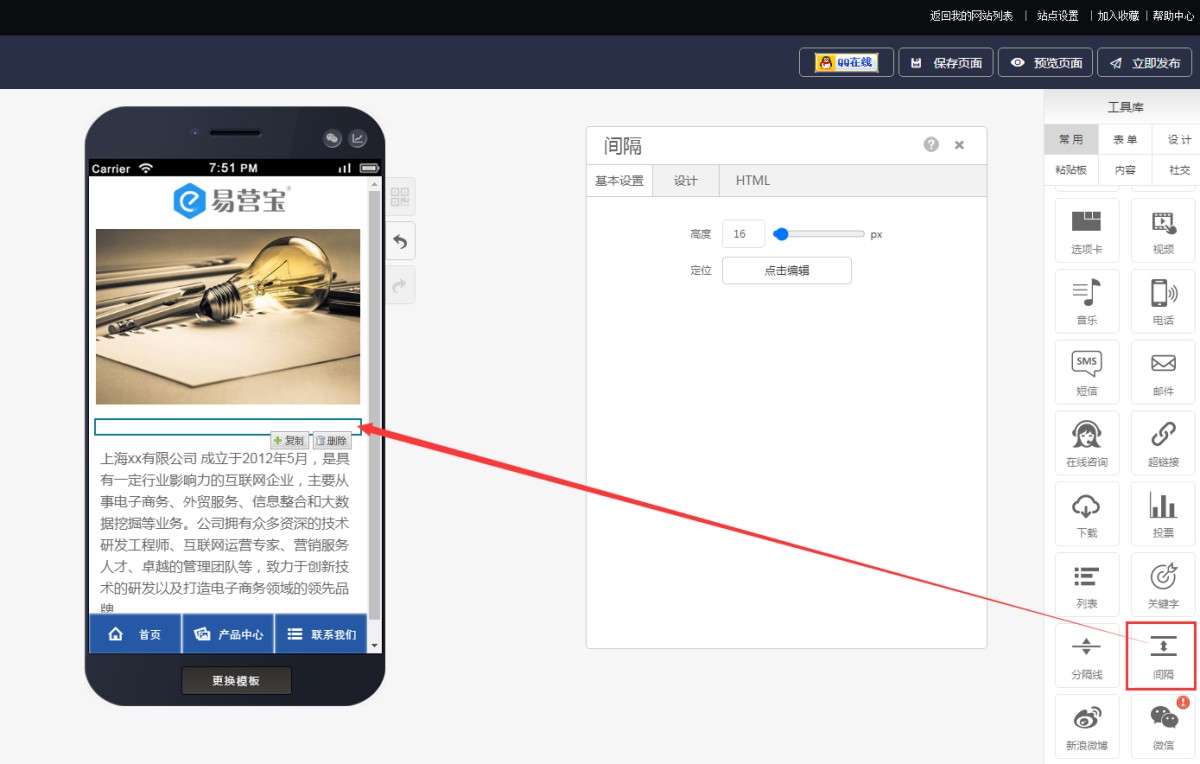Click the 高度 value input field
The height and width of the screenshot is (764, 1200).
tap(743, 234)
